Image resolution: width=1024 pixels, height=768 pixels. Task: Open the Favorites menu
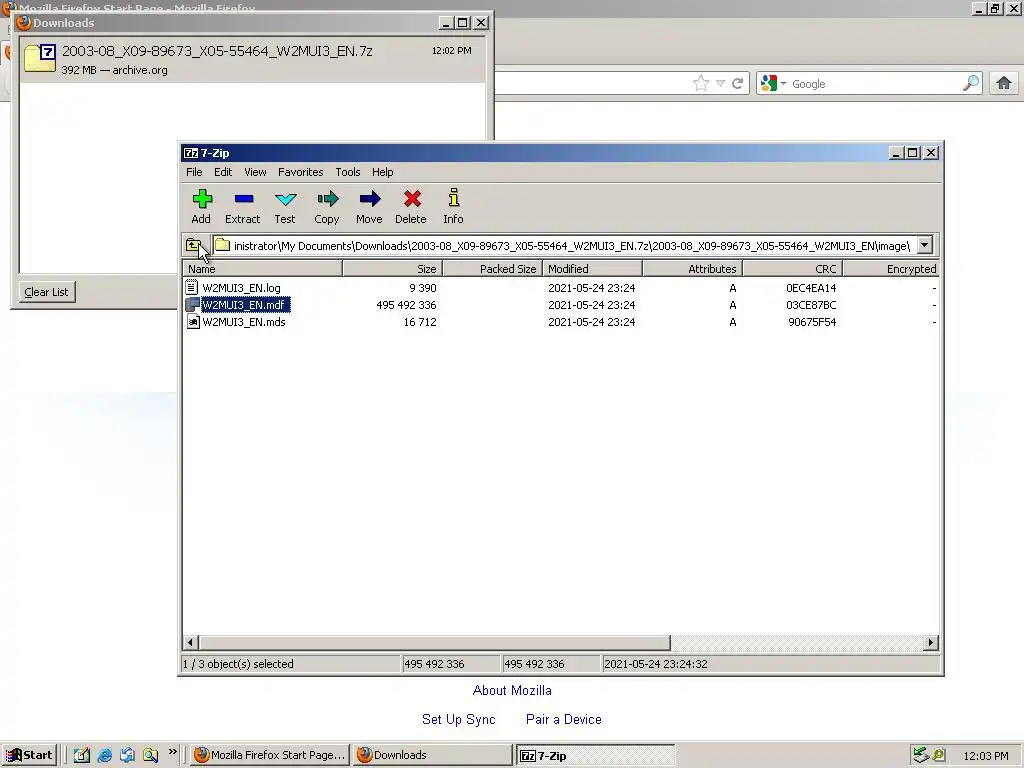tap(300, 172)
